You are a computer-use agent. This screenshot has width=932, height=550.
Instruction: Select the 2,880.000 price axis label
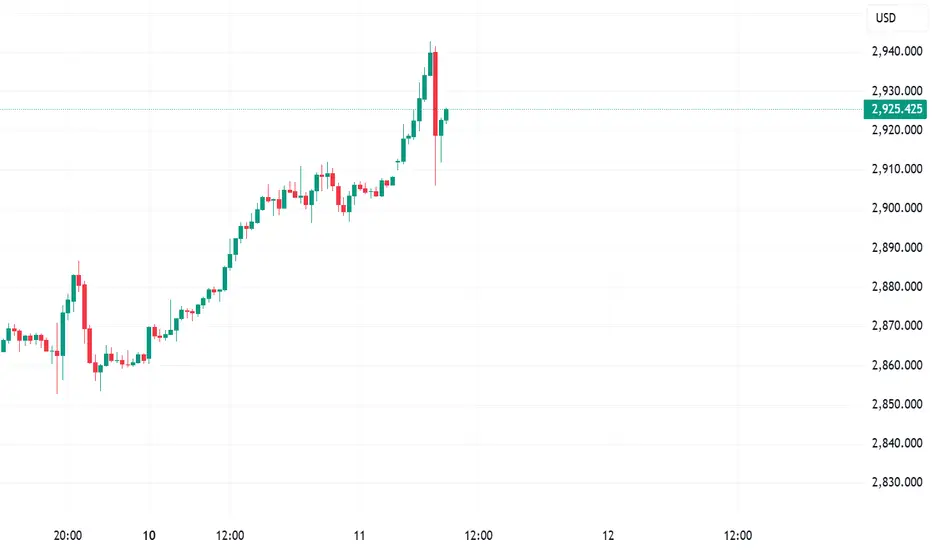click(x=897, y=287)
